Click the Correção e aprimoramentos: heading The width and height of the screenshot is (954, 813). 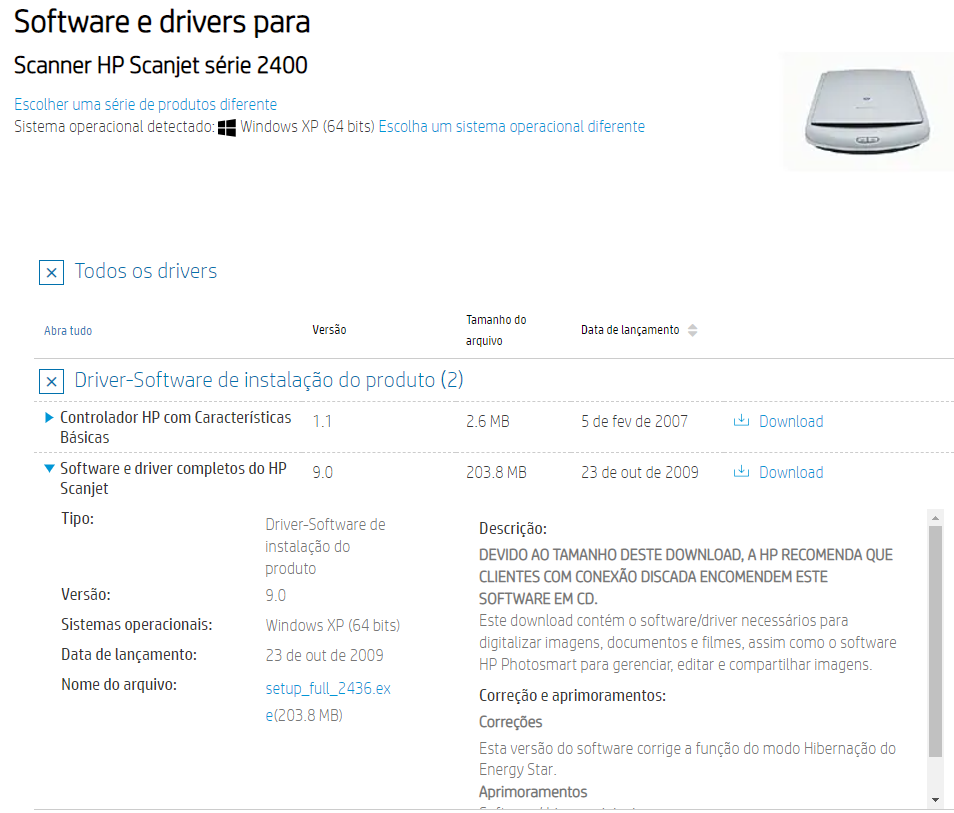(573, 695)
